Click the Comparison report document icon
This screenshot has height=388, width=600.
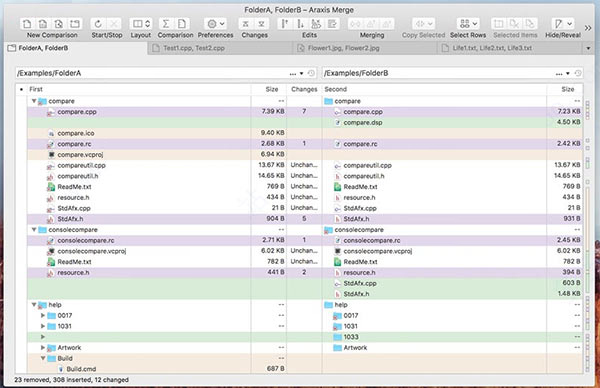tap(182, 24)
